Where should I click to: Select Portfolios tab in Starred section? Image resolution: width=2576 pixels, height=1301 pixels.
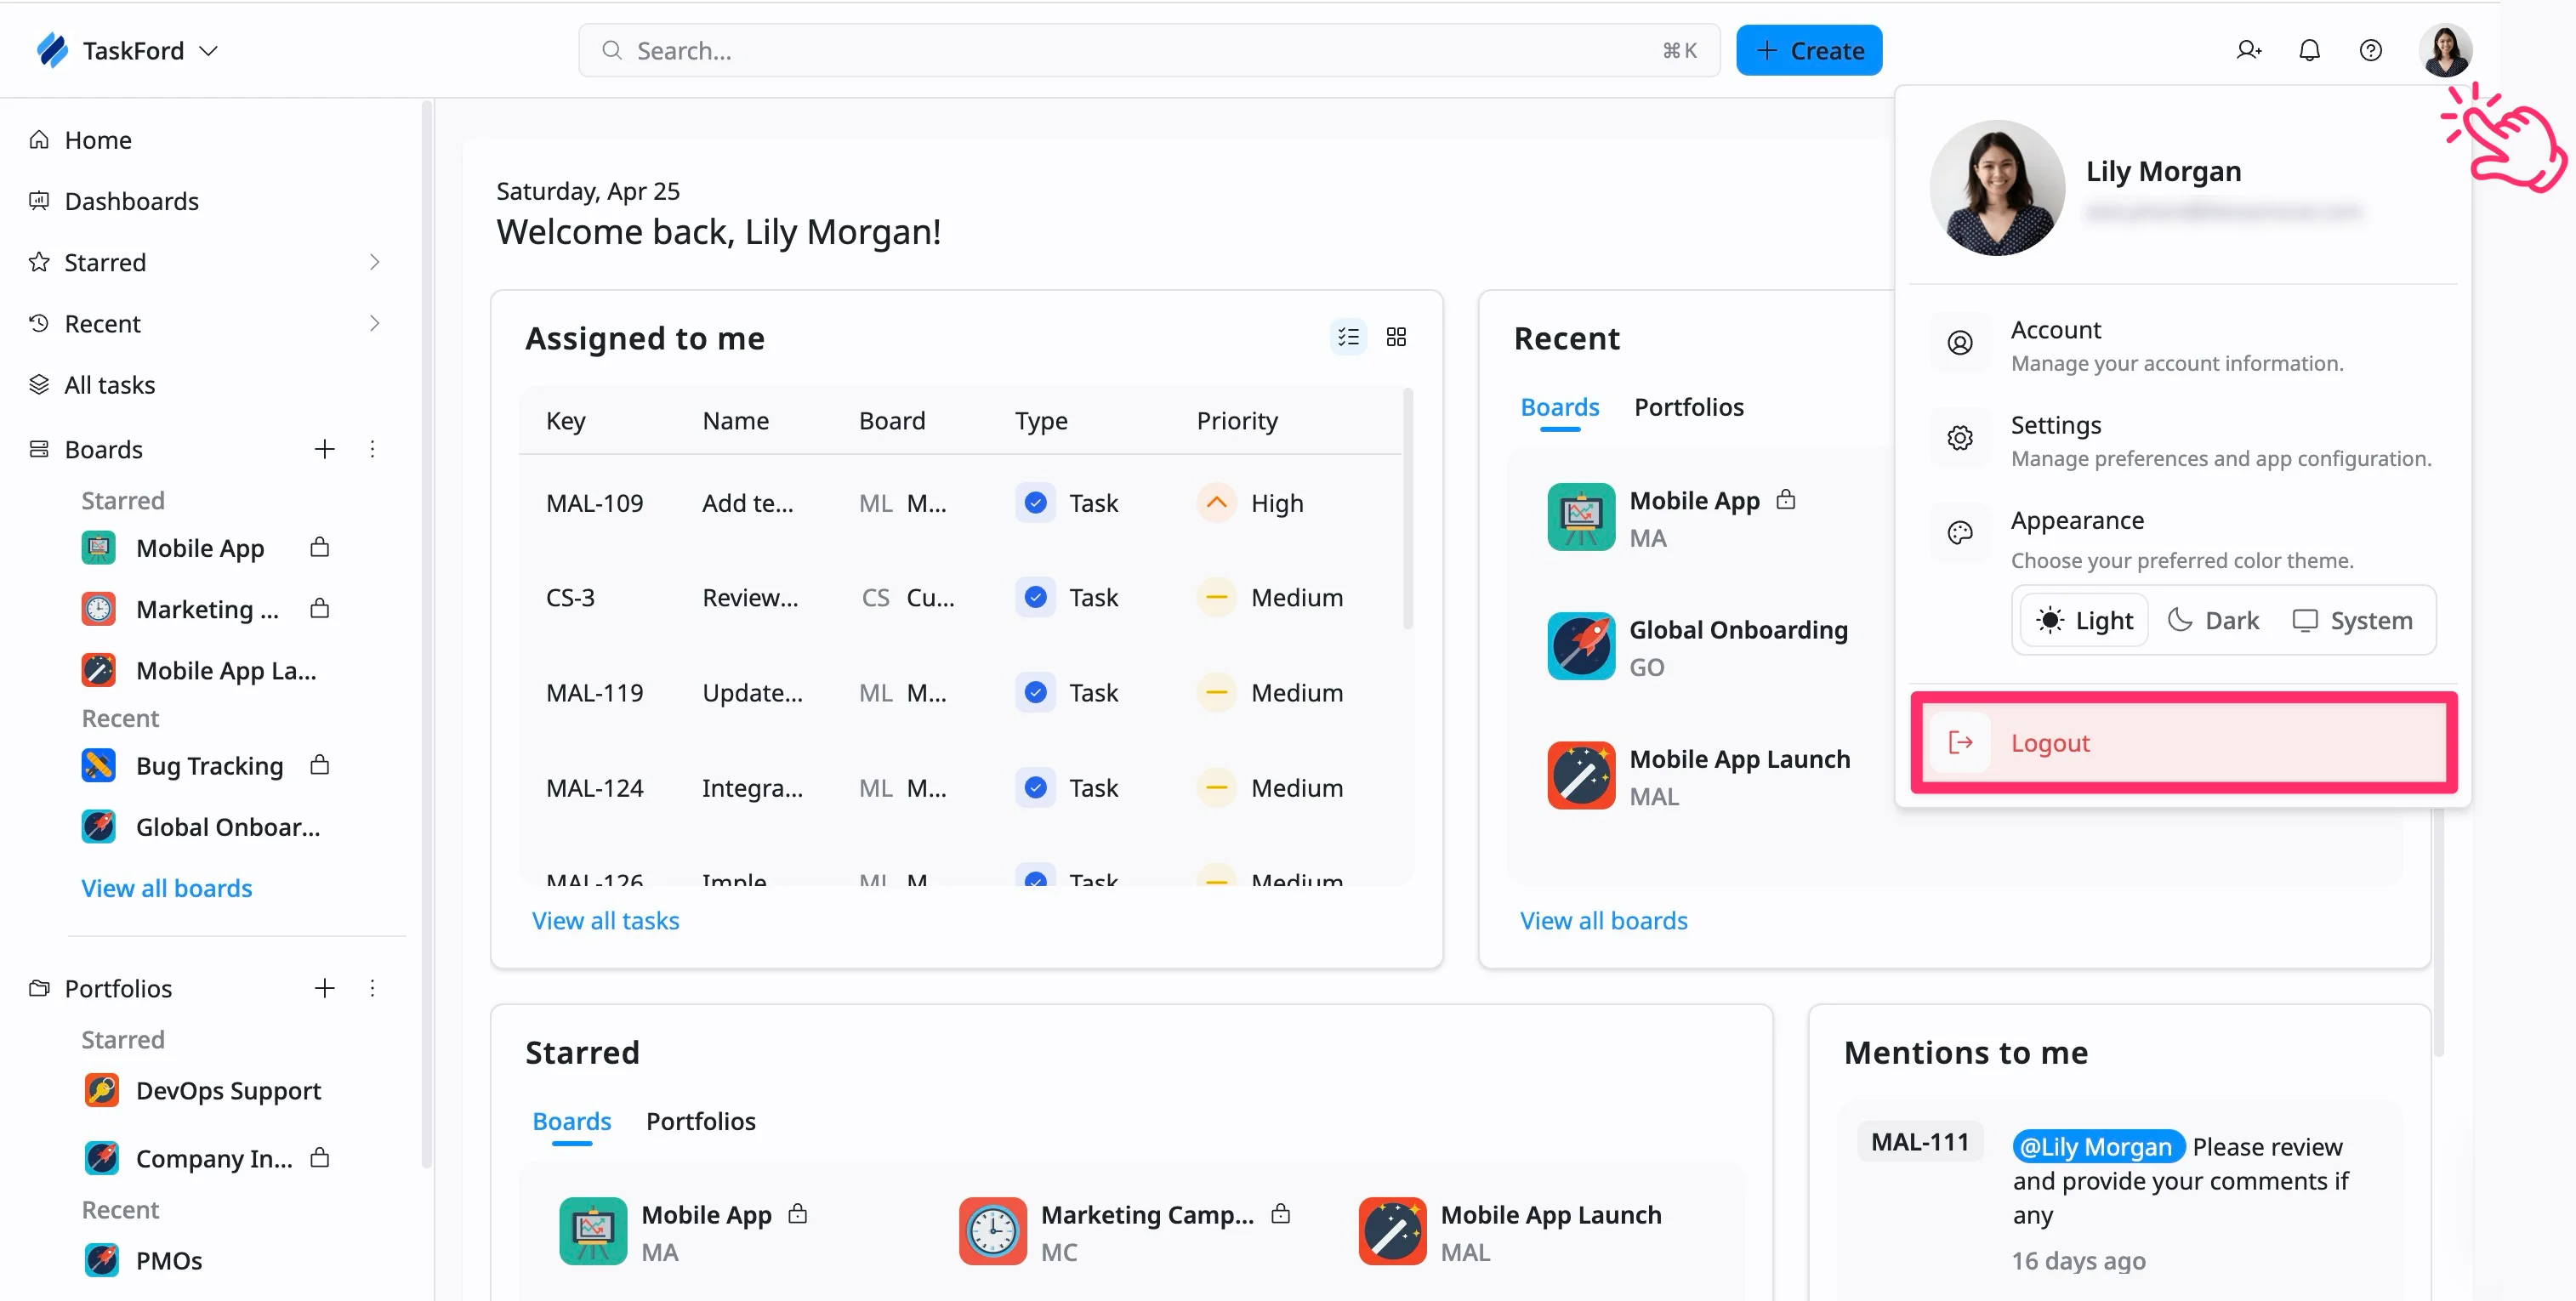tap(700, 1121)
